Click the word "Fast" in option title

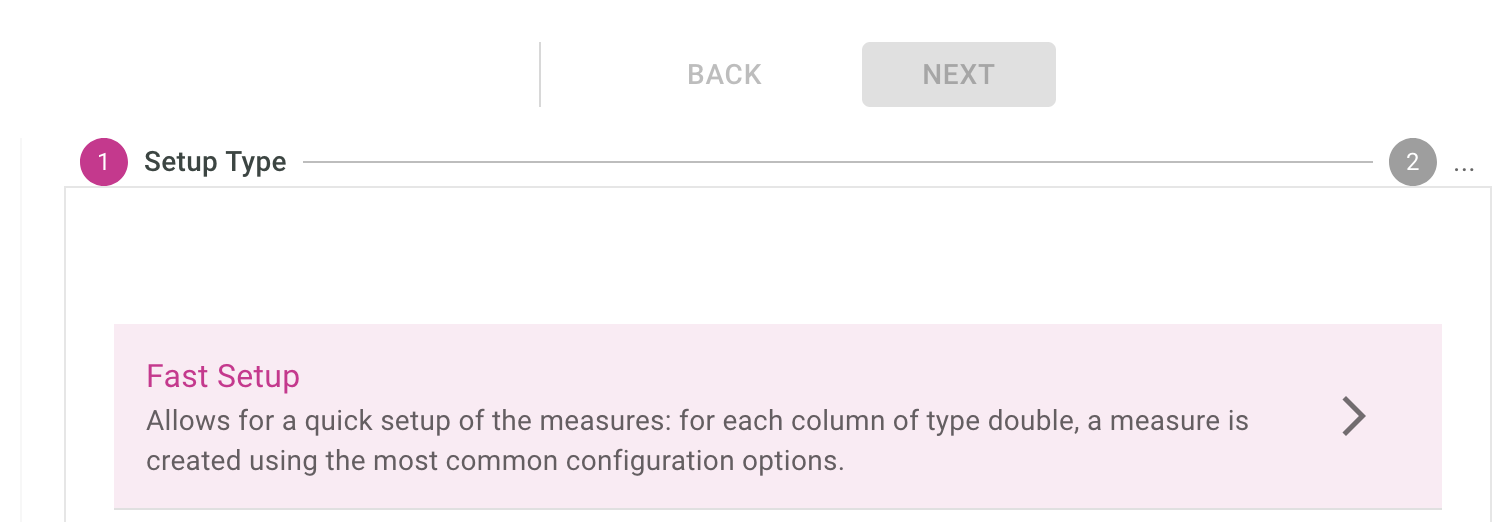[x=178, y=377]
